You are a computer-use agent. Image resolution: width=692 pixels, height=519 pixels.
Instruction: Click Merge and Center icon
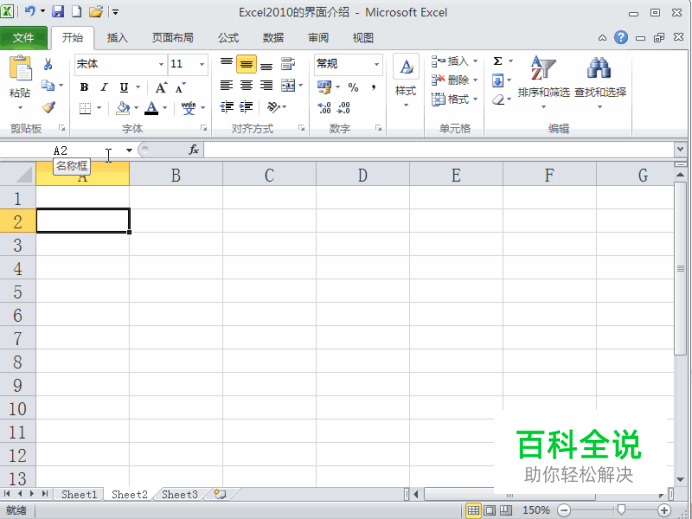pyautogui.click(x=288, y=85)
